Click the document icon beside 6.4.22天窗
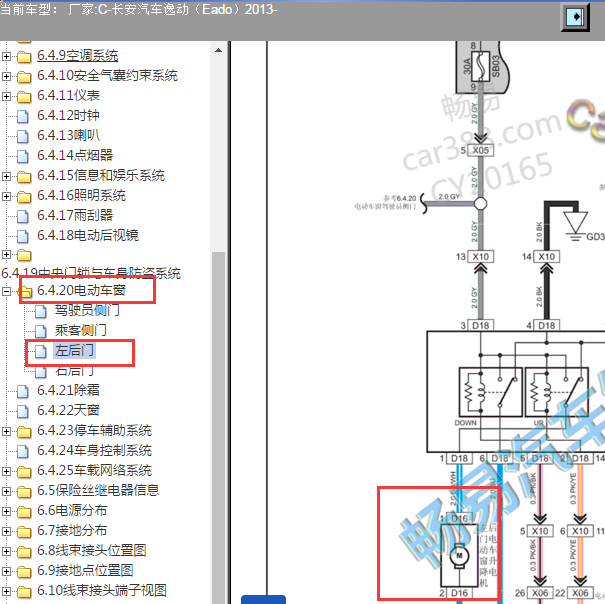The height and width of the screenshot is (604, 605). 23,411
